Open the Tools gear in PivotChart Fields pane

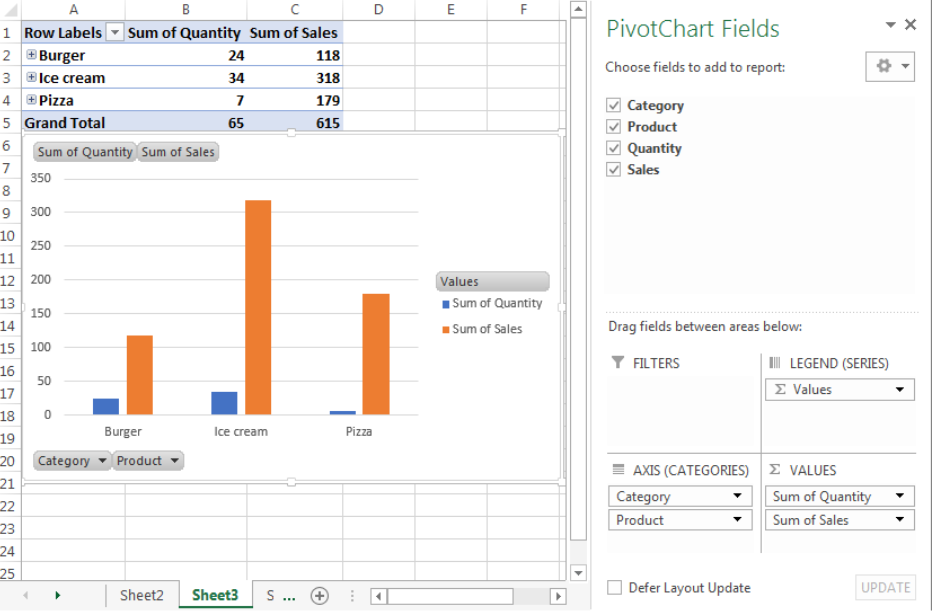[x=884, y=66]
